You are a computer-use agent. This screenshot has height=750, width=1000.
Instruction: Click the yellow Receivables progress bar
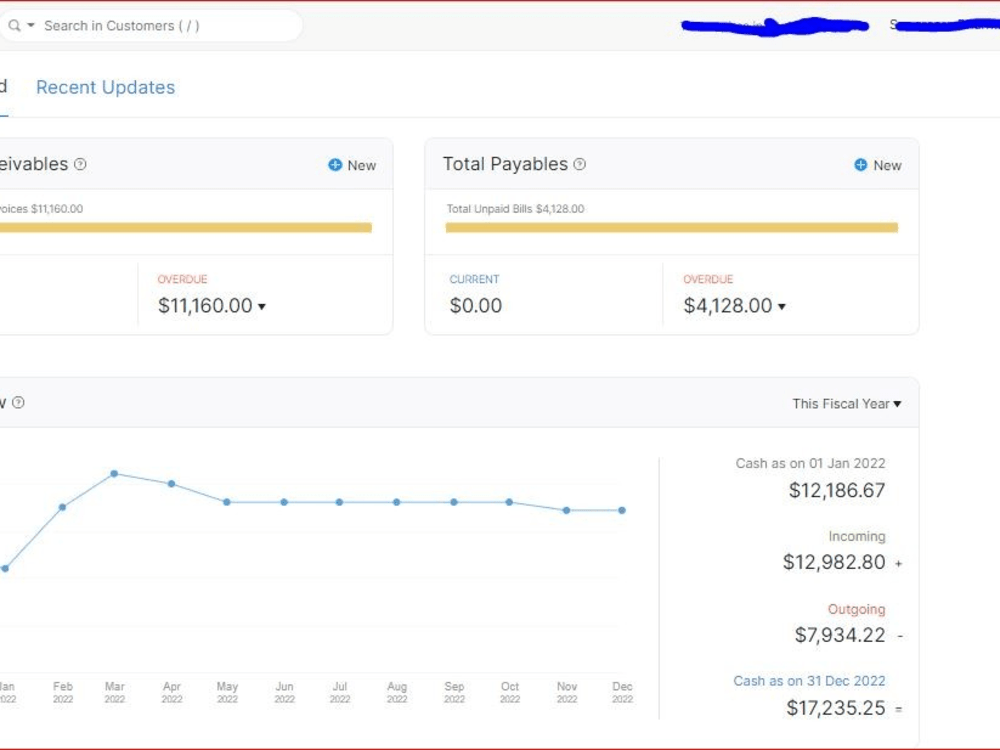[185, 227]
